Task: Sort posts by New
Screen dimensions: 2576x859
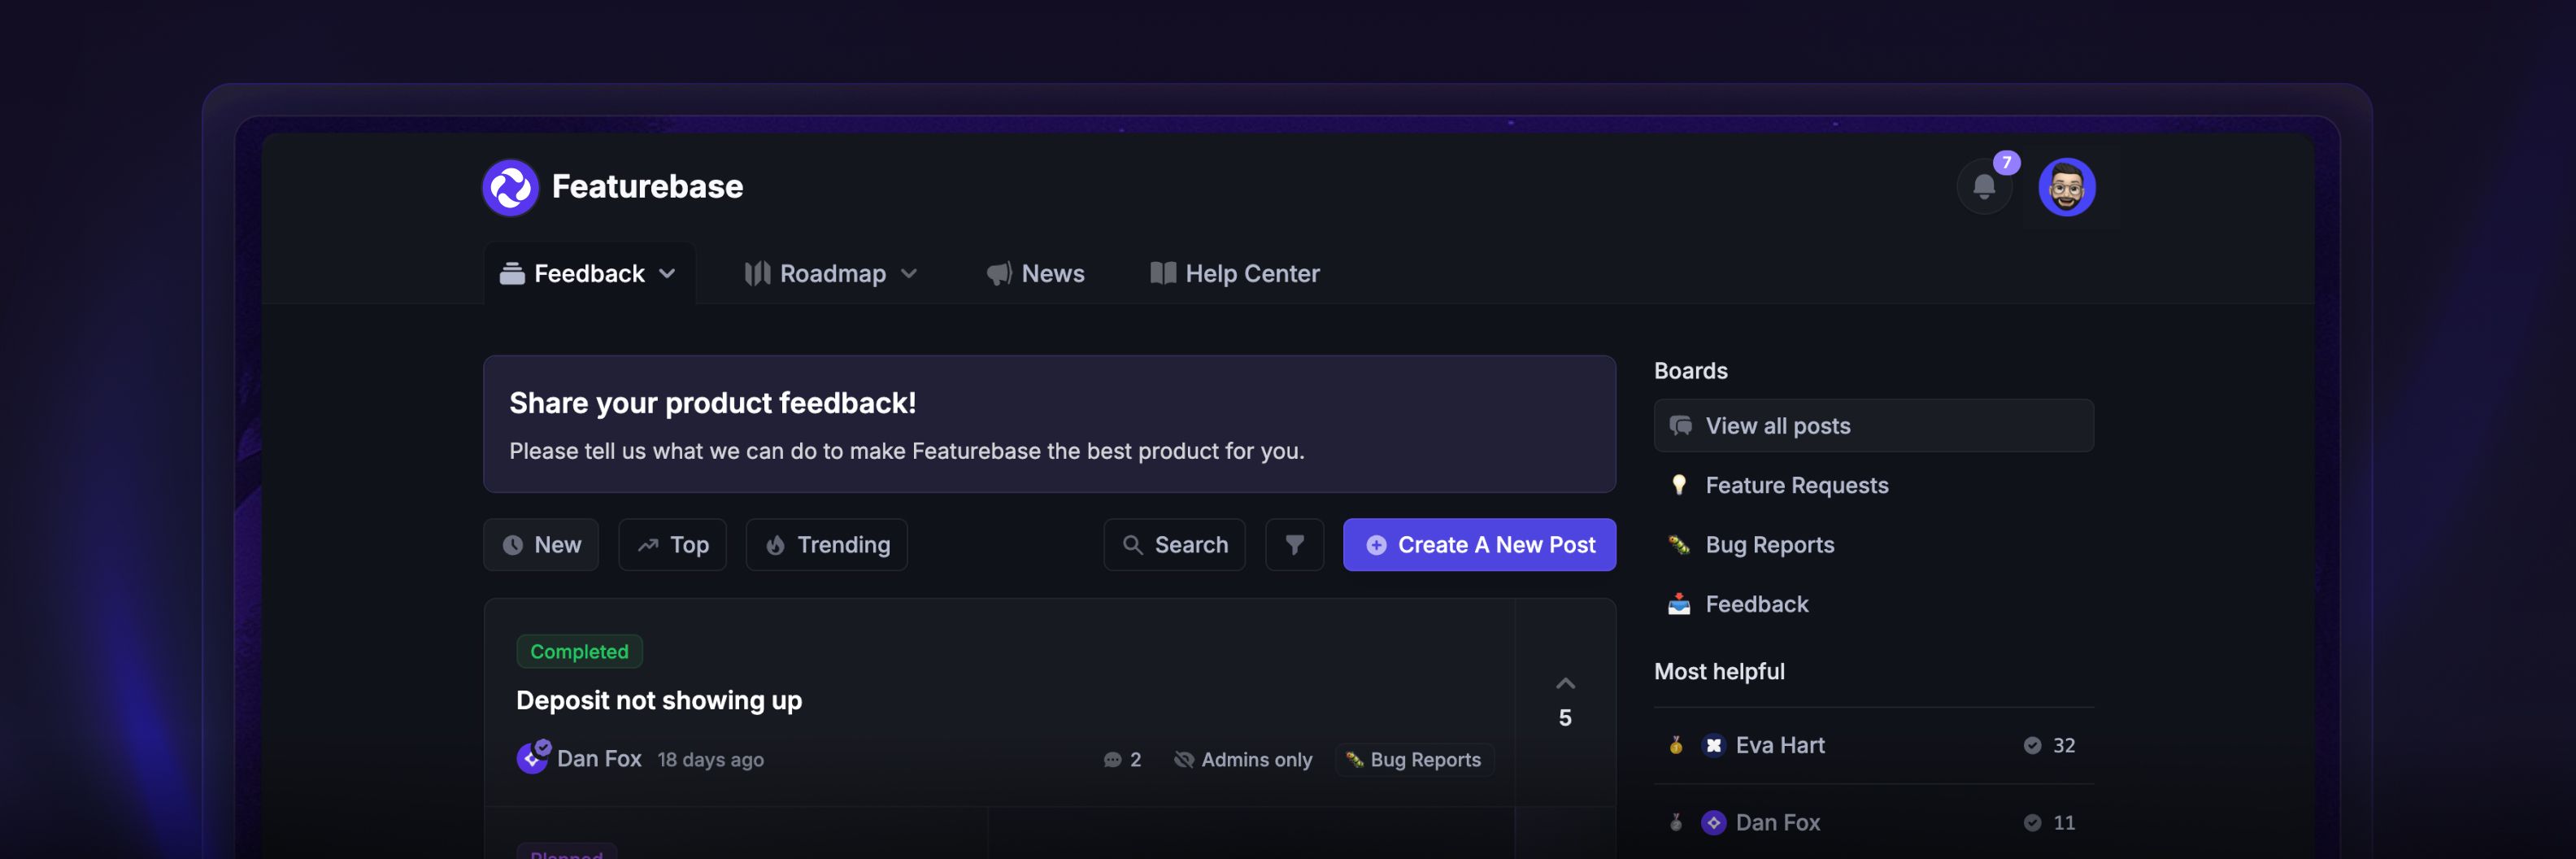Action: 541,545
